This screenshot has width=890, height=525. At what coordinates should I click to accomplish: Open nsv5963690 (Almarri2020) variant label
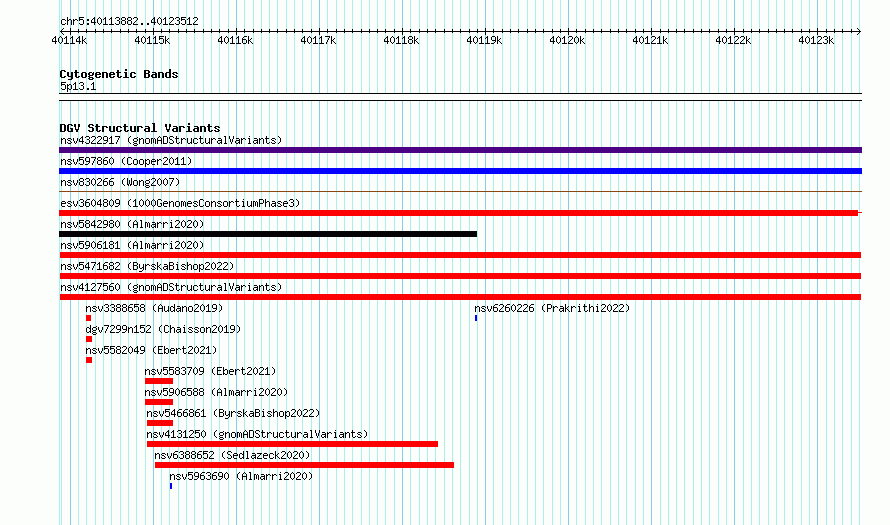241,476
